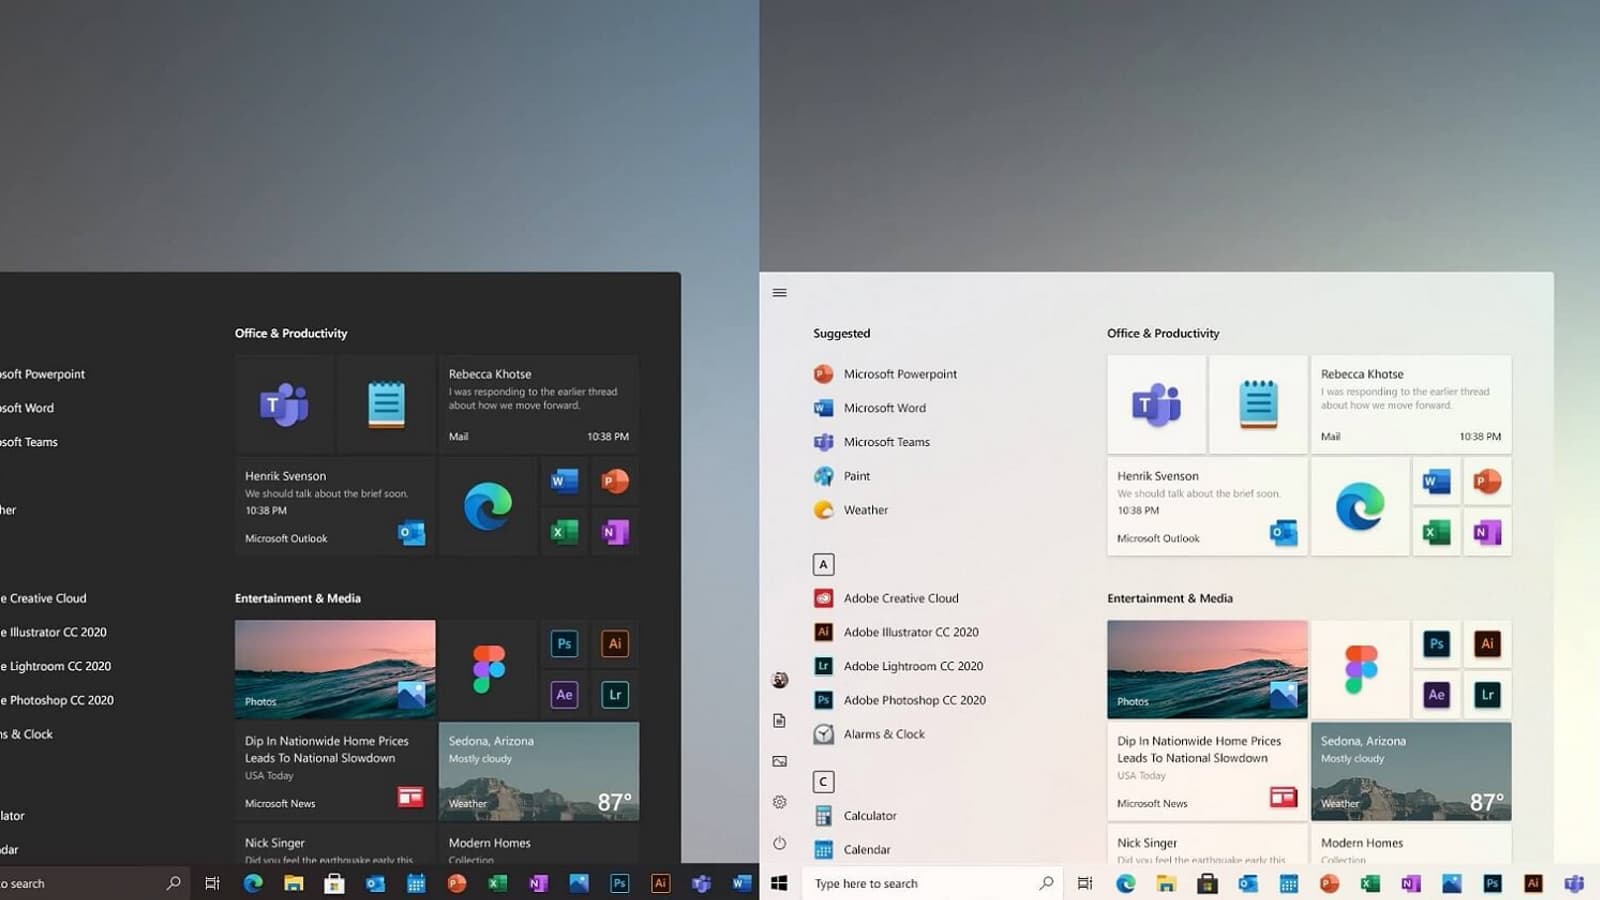1600x900 pixels.
Task: Open Pictures from the light Start sidebar
Action: pyautogui.click(x=780, y=761)
